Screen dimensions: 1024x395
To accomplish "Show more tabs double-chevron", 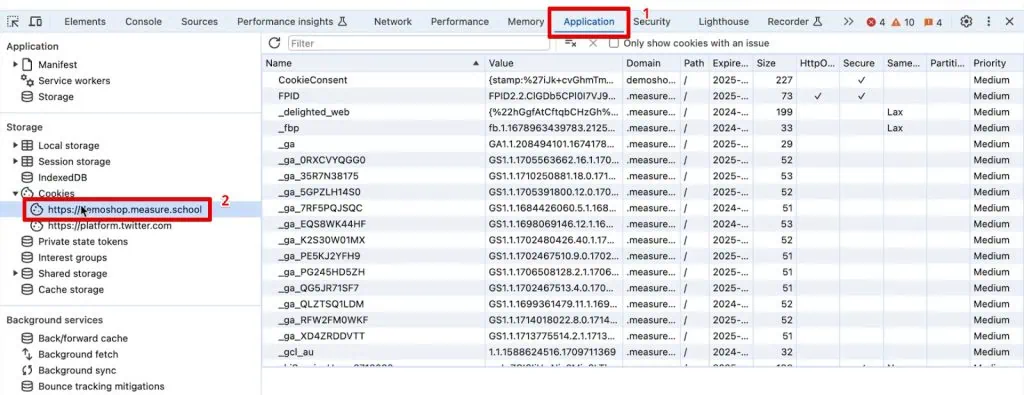I will coord(848,22).
